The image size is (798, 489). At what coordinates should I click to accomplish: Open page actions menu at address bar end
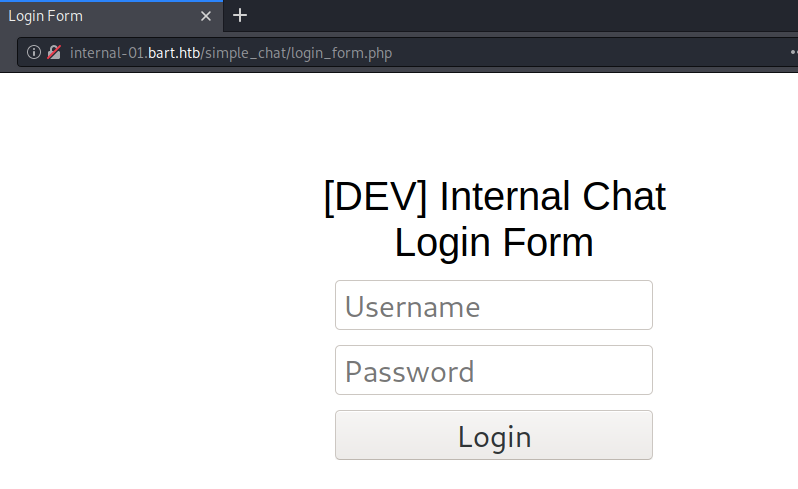tap(792, 52)
